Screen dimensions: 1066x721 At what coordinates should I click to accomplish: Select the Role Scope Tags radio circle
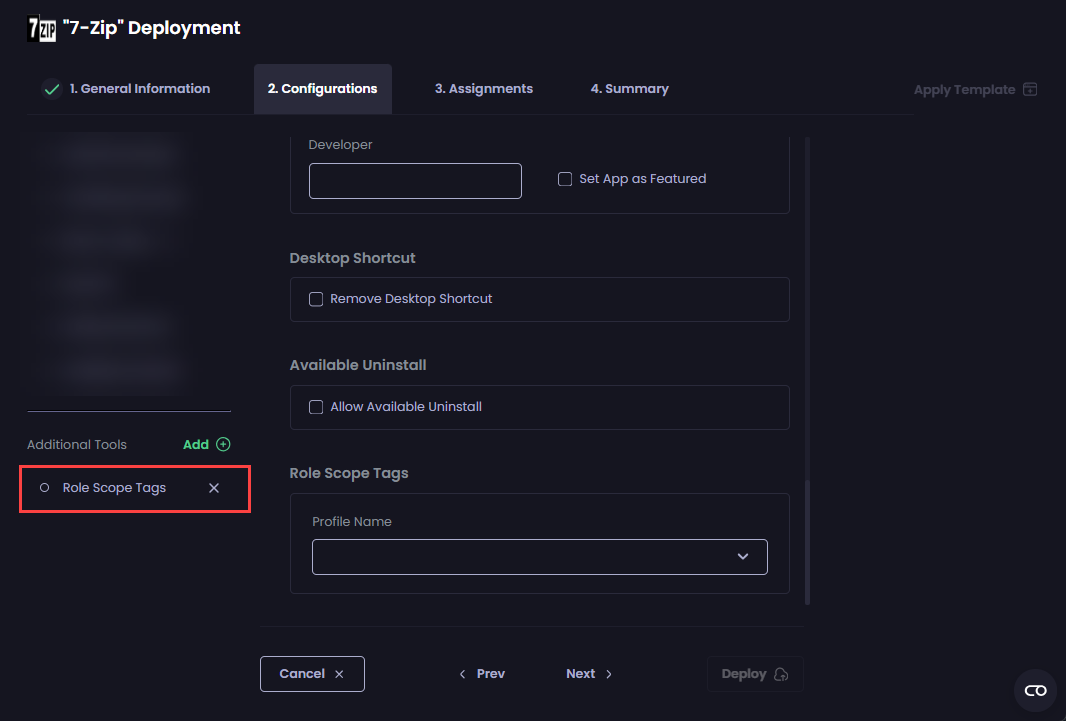44,487
